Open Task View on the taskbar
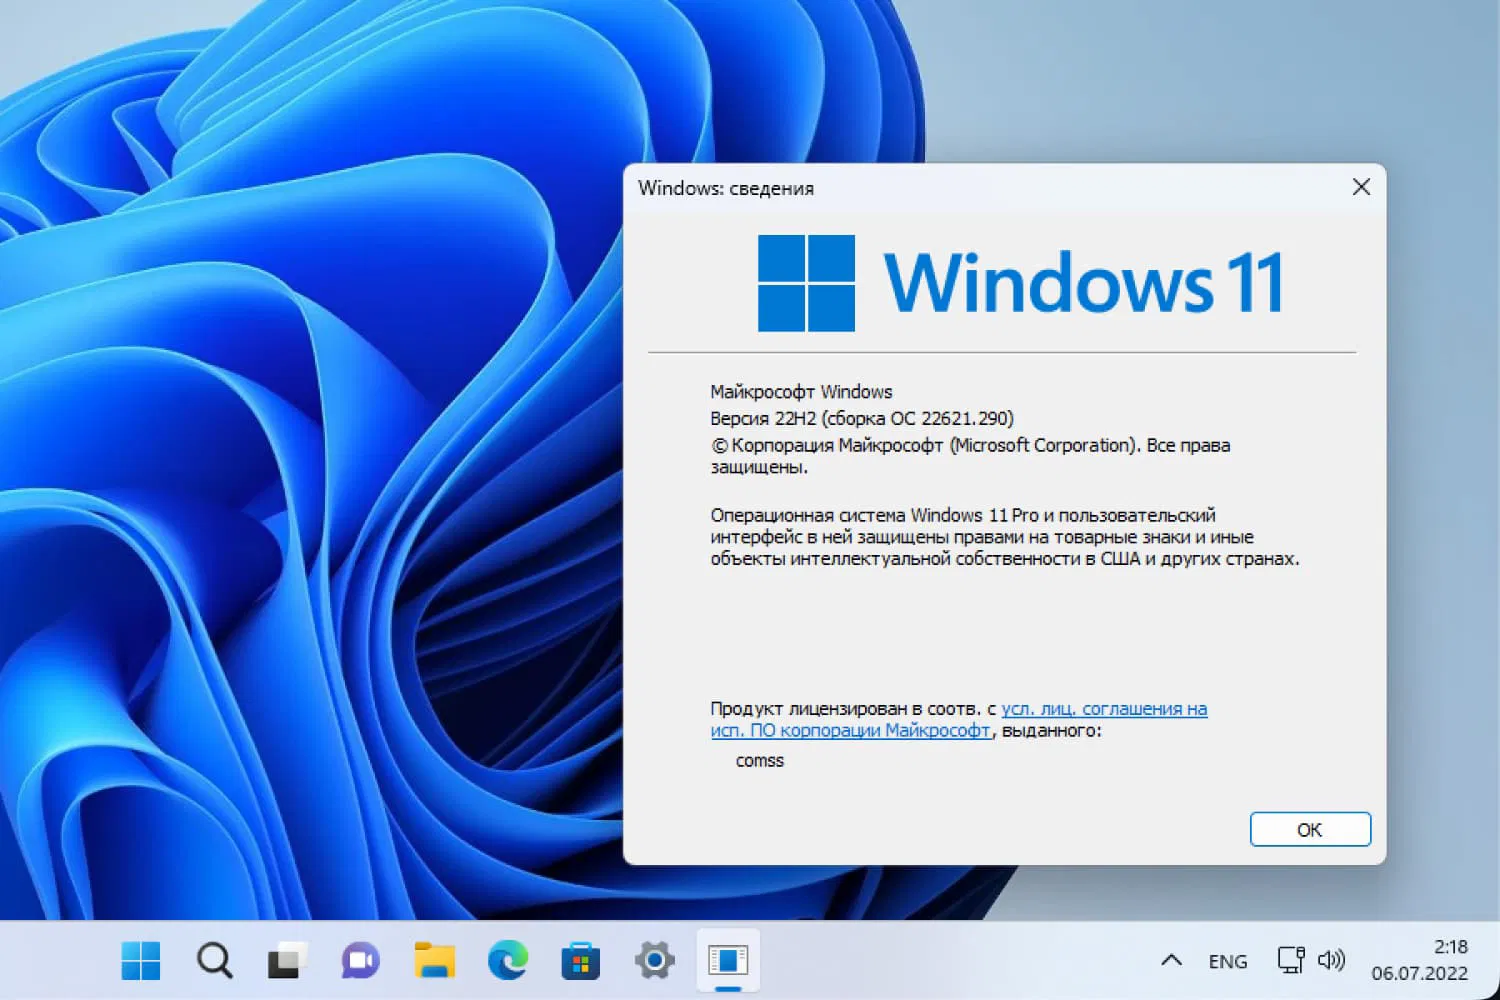 [x=286, y=960]
